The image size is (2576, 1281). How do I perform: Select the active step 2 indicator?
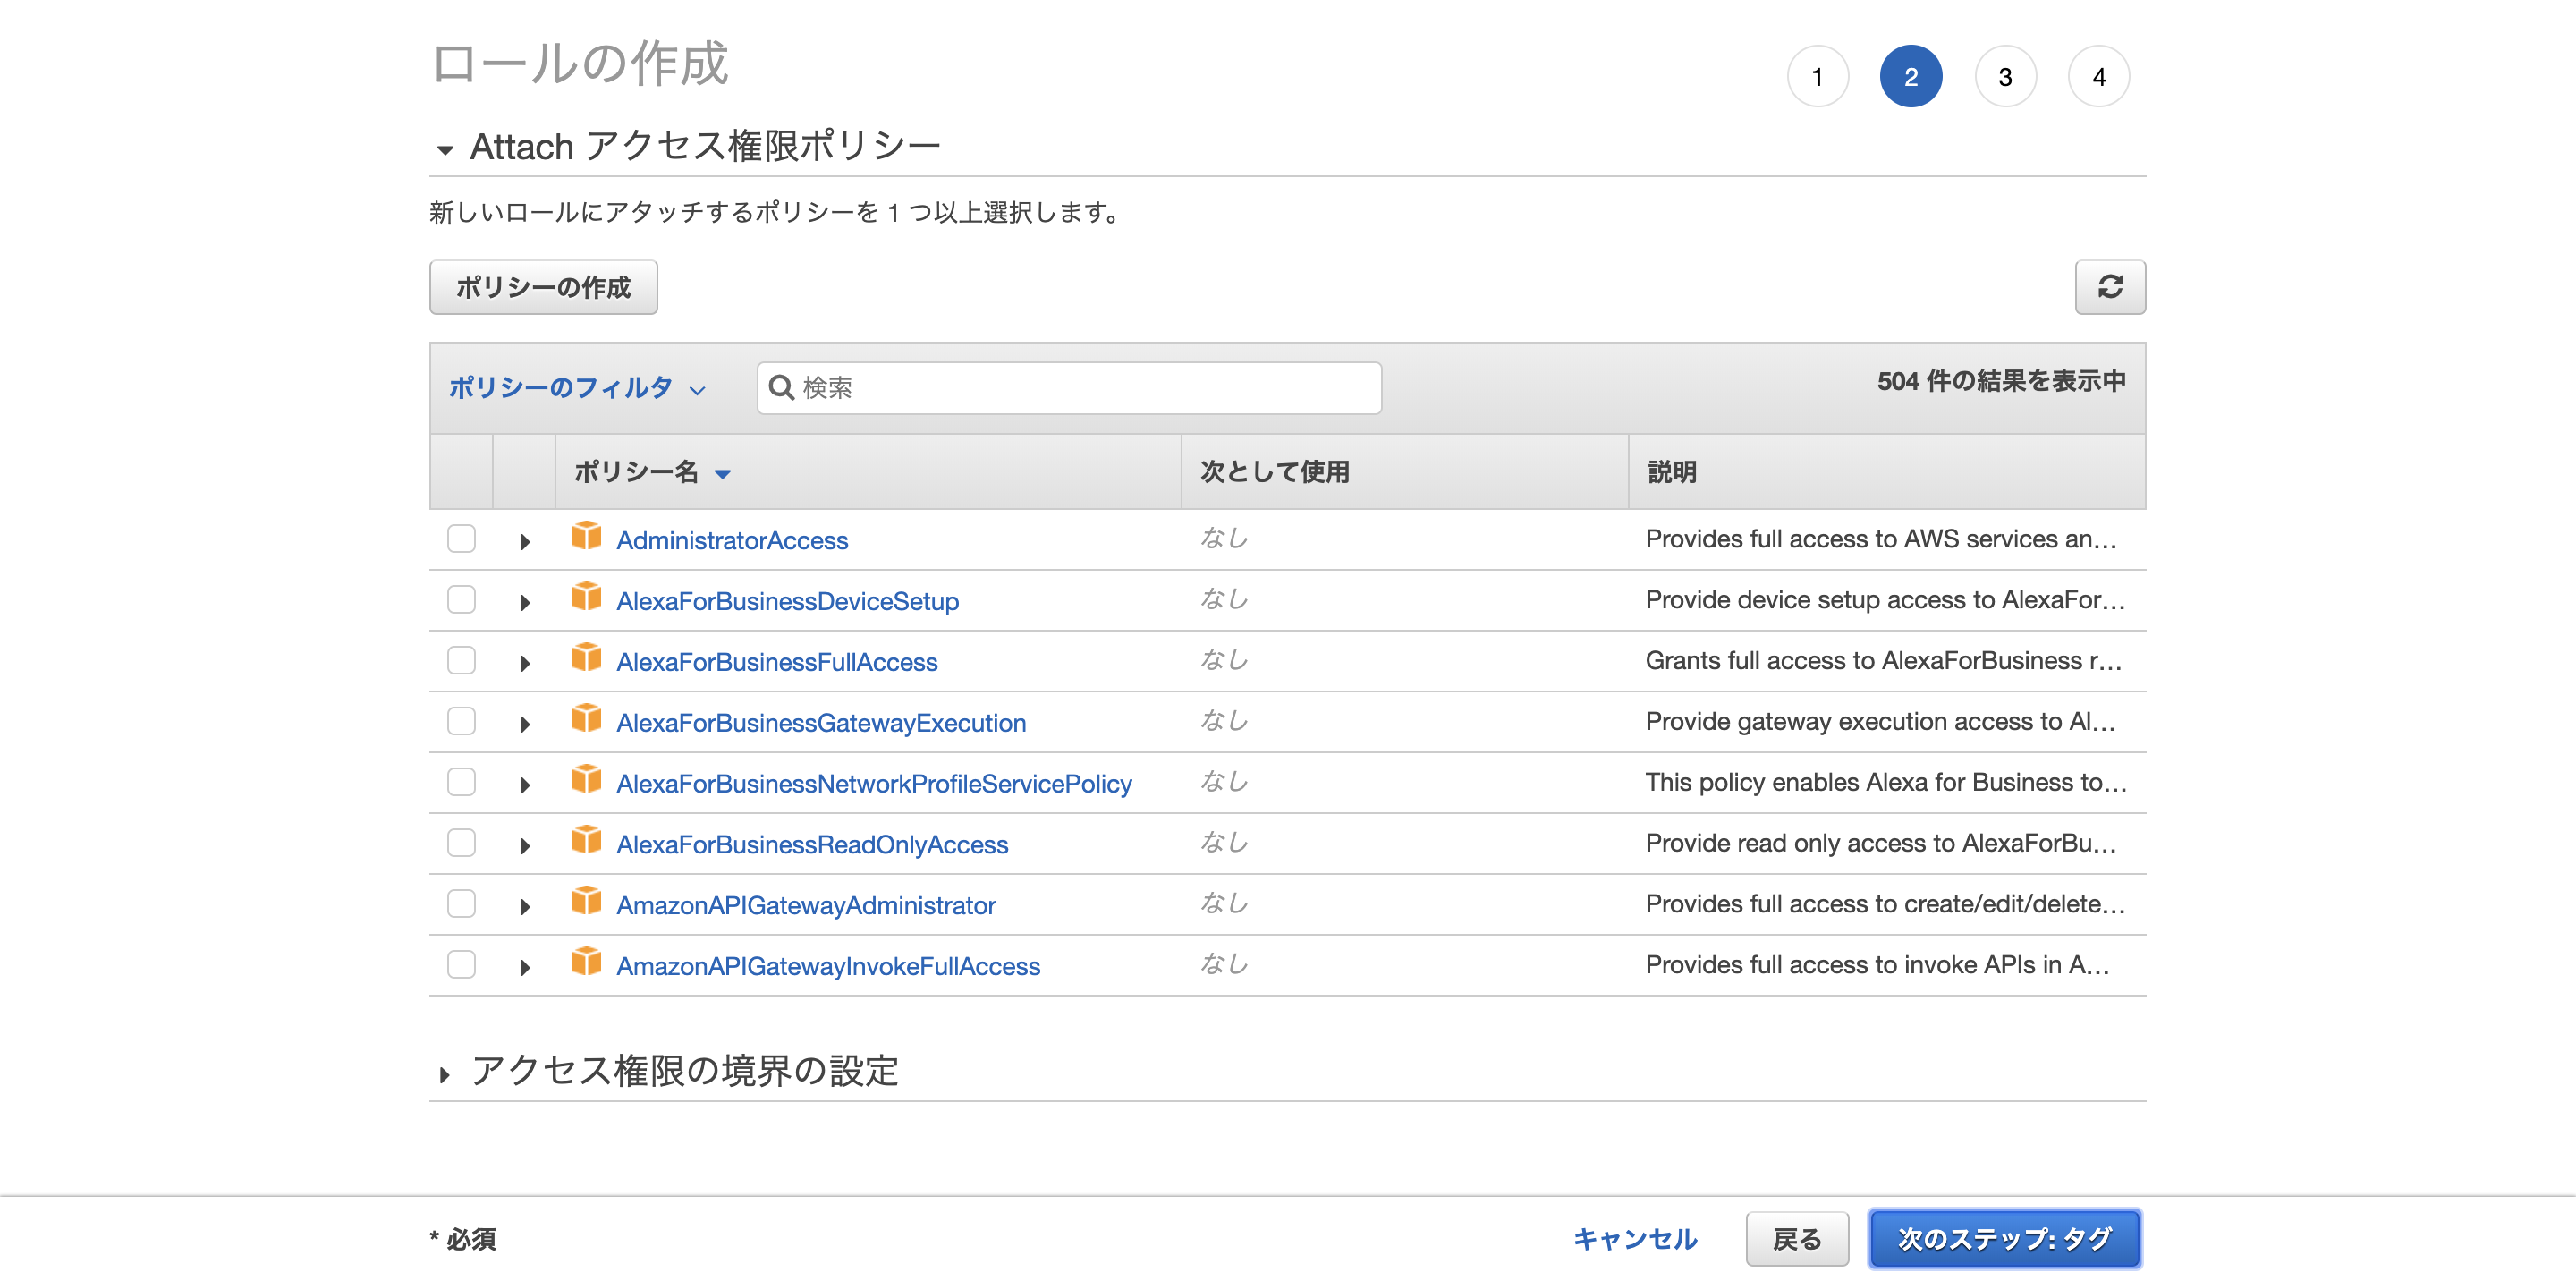pos(1910,76)
